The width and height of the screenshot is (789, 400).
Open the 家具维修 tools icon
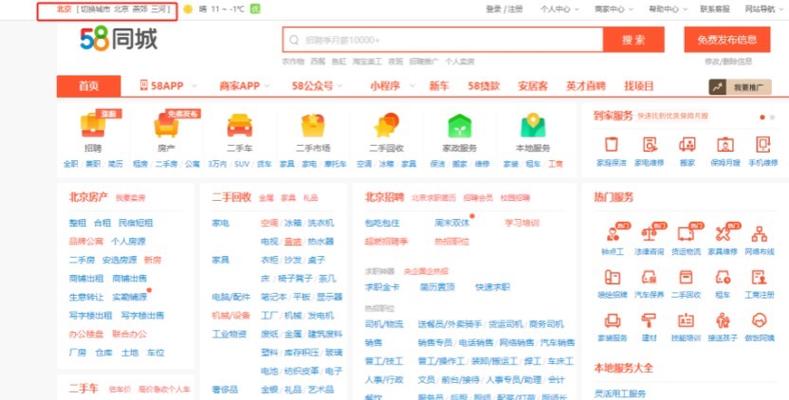pyautogui.click(x=723, y=233)
